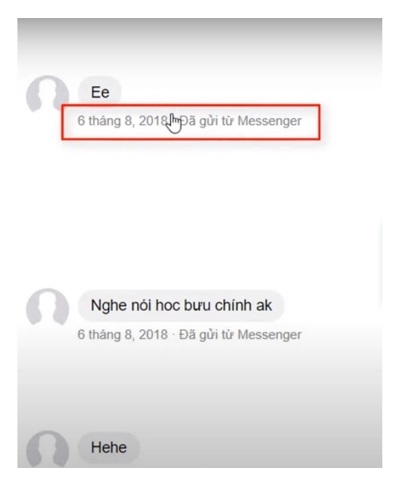The width and height of the screenshot is (404, 482).
Task: Click the word "tháng" in the second timestamp
Action: (x=105, y=335)
